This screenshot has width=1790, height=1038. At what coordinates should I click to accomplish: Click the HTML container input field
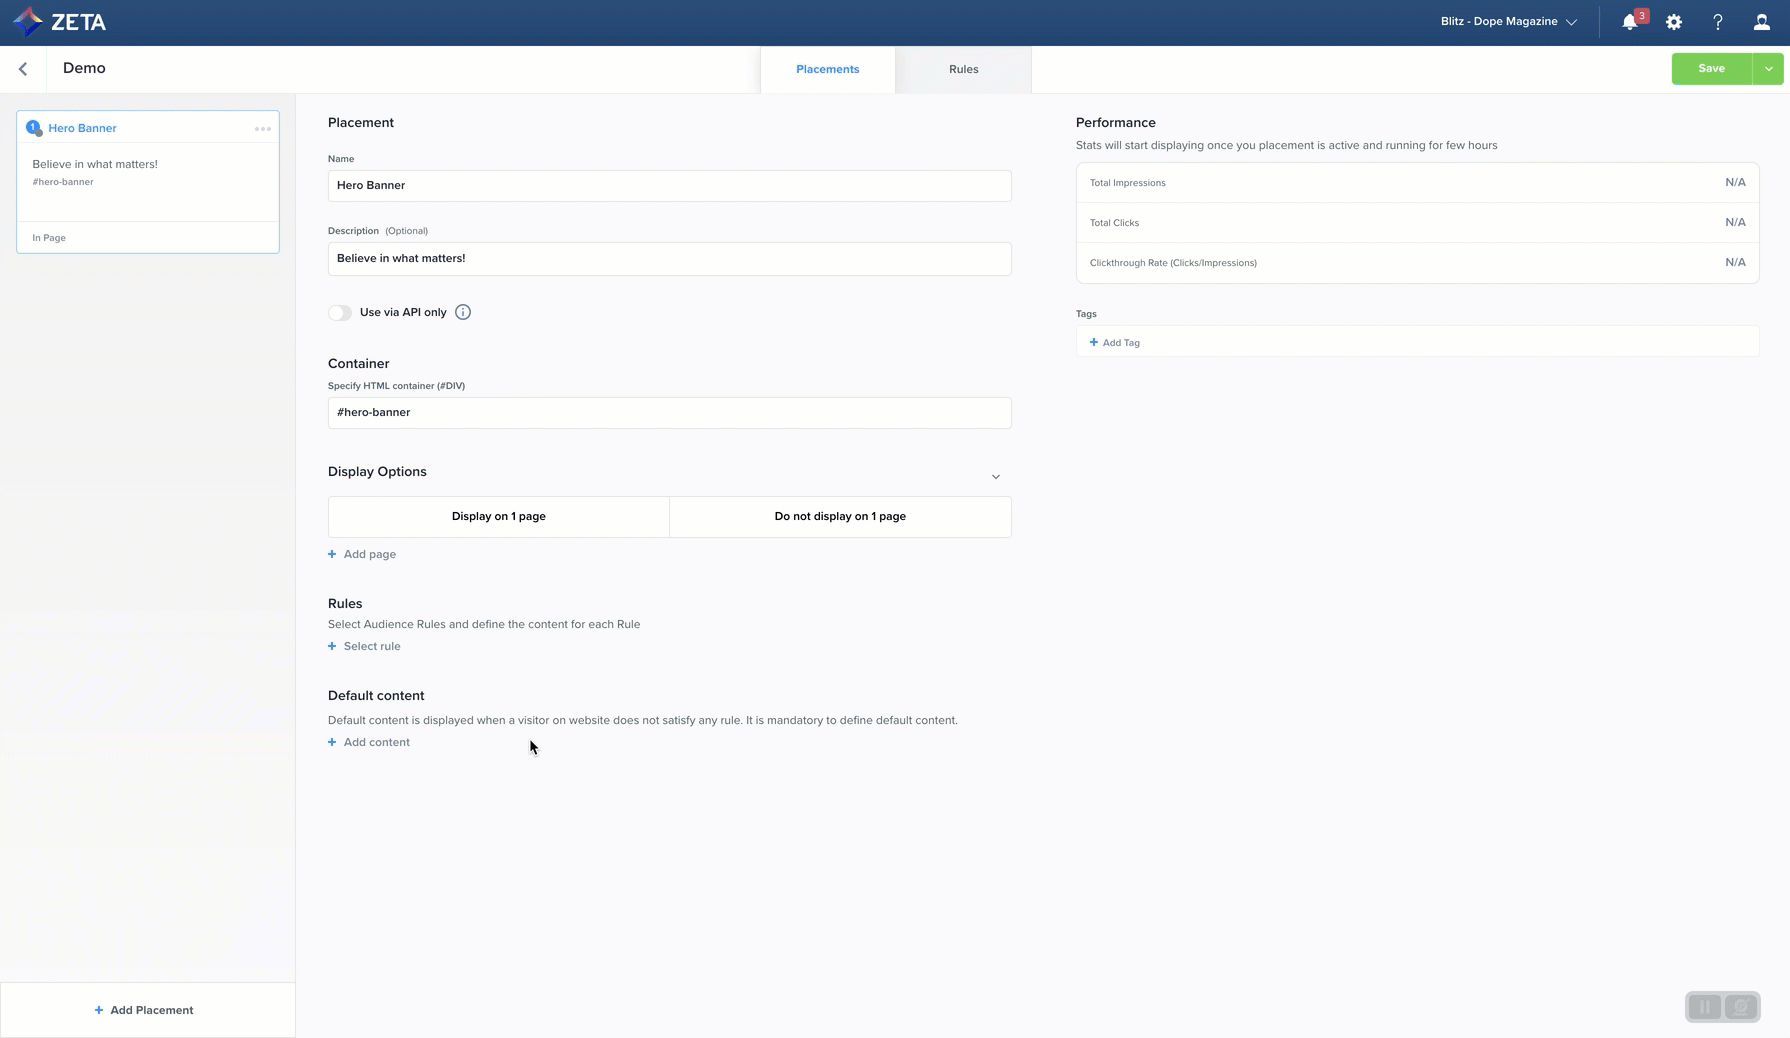(669, 413)
